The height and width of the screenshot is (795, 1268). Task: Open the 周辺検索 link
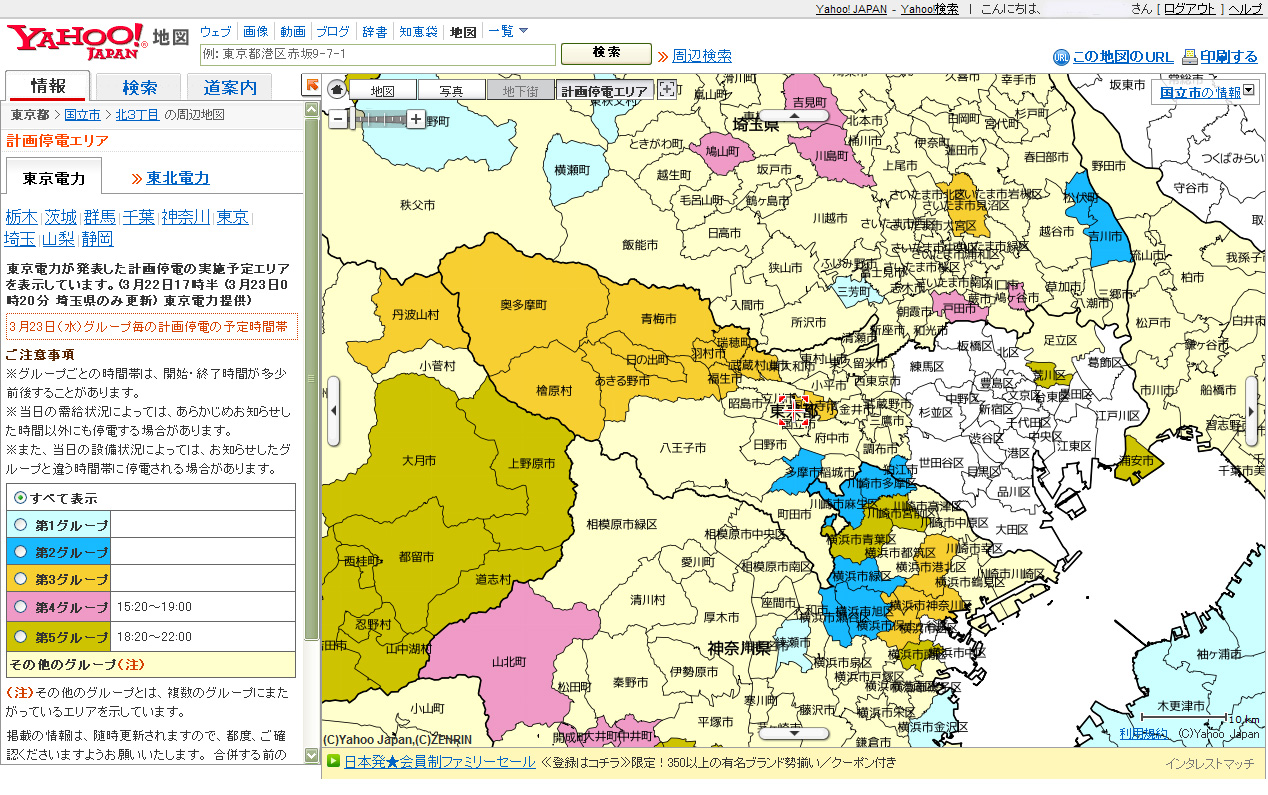tap(702, 56)
